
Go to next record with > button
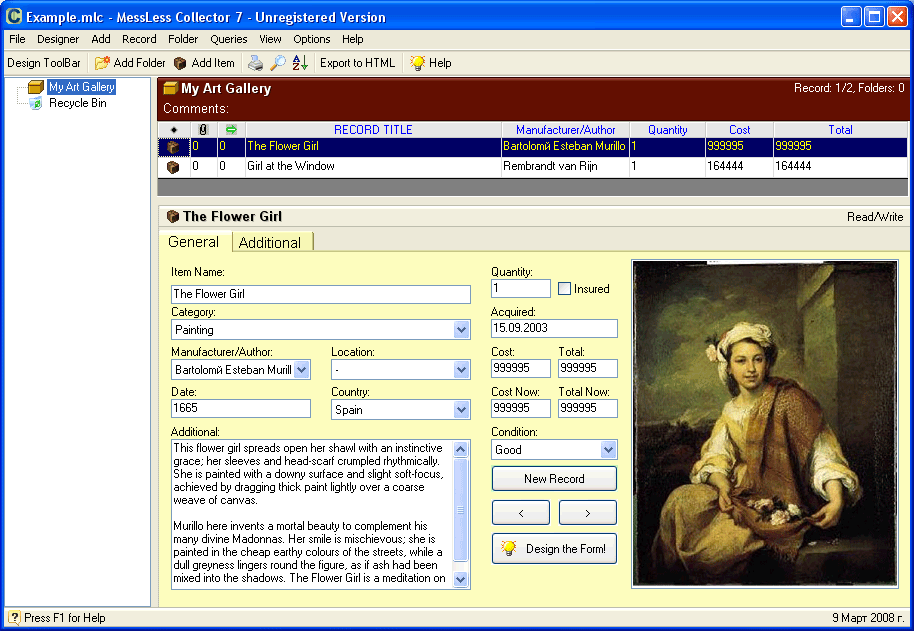click(588, 513)
